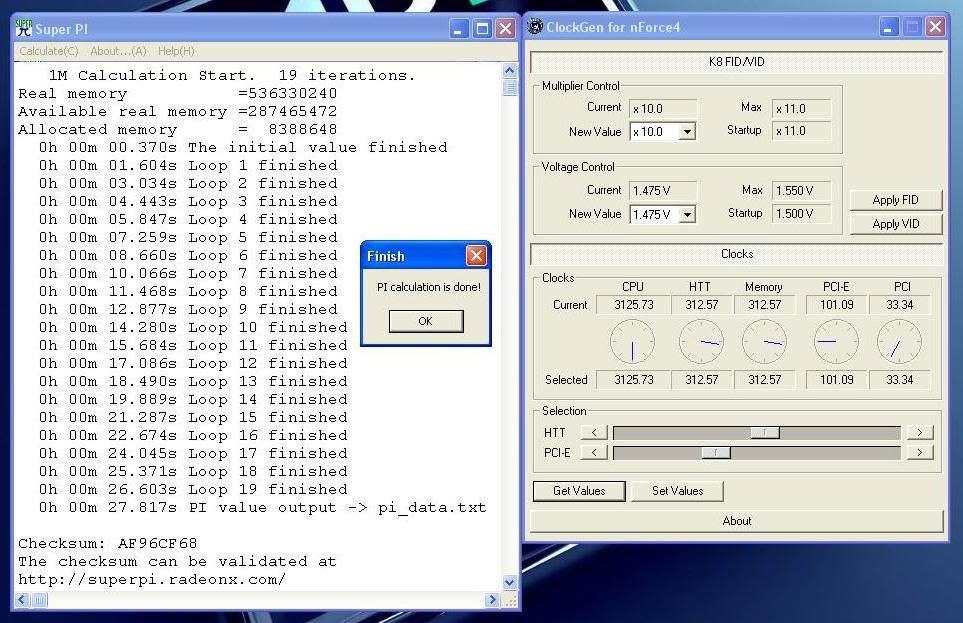Click the Memory clock dial gauge
The width and height of the screenshot is (963, 623).
765,342
